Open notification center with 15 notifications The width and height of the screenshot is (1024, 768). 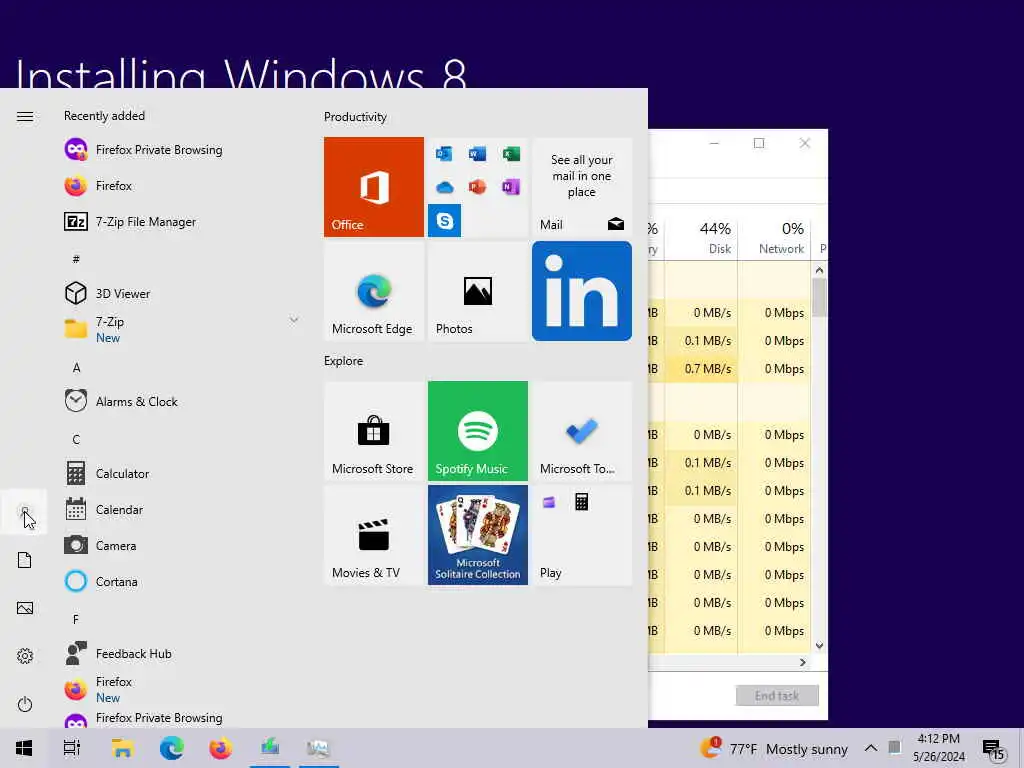tap(993, 750)
